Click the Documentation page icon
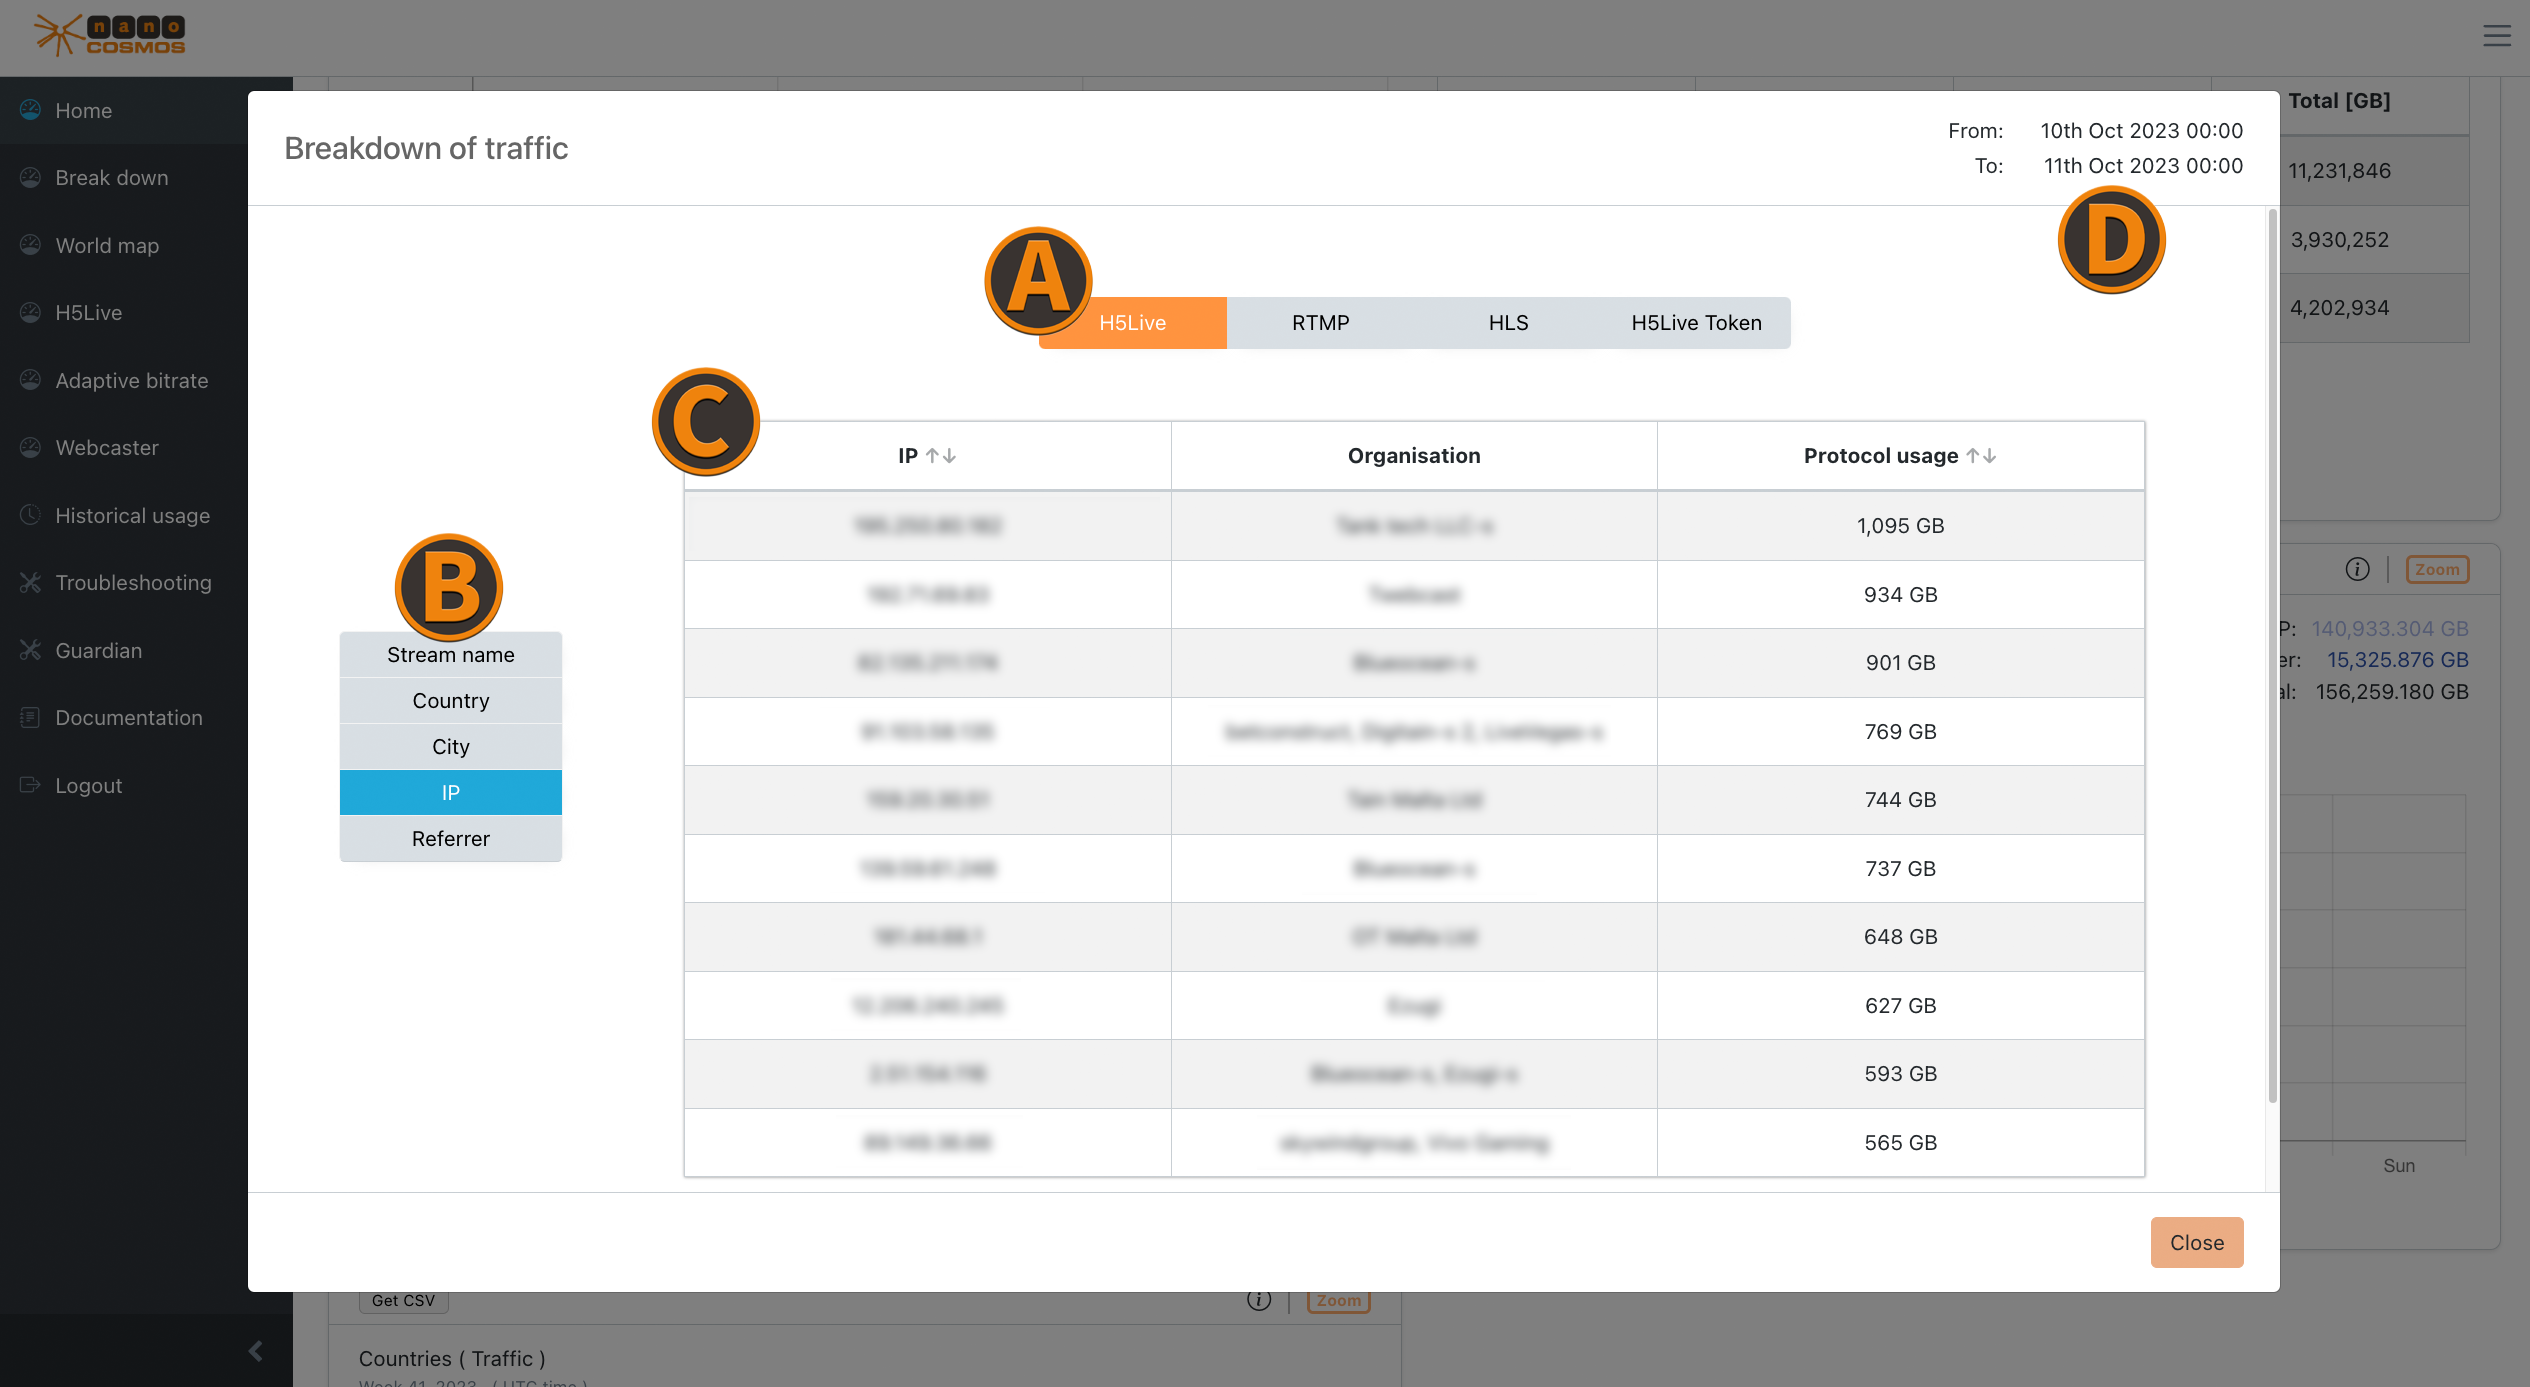This screenshot has height=1387, width=2530. pos(31,717)
